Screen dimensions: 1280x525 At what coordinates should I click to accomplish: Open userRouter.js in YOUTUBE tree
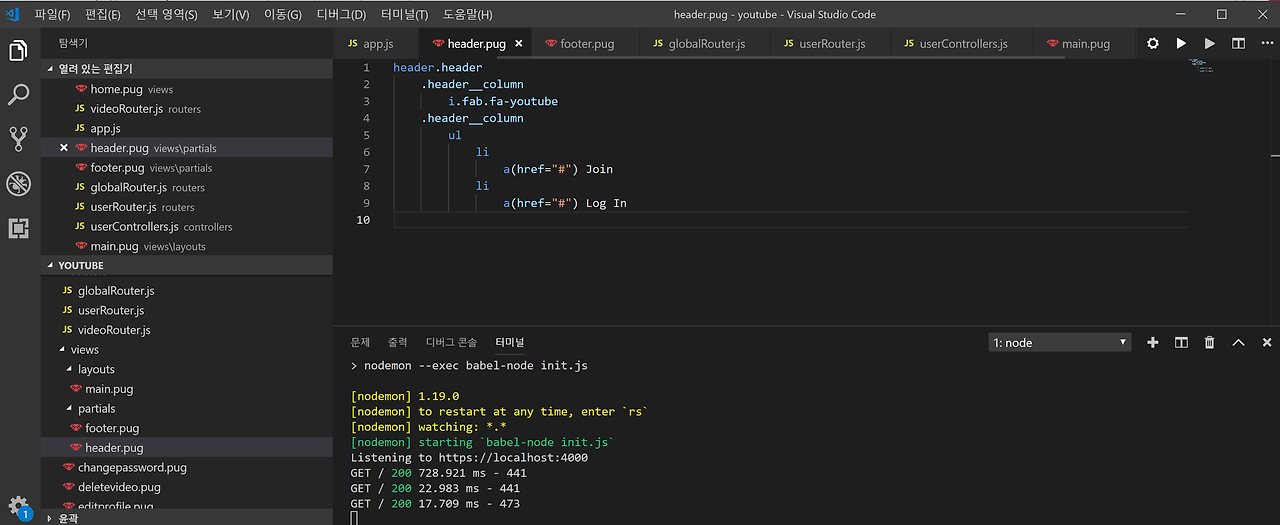187,310
